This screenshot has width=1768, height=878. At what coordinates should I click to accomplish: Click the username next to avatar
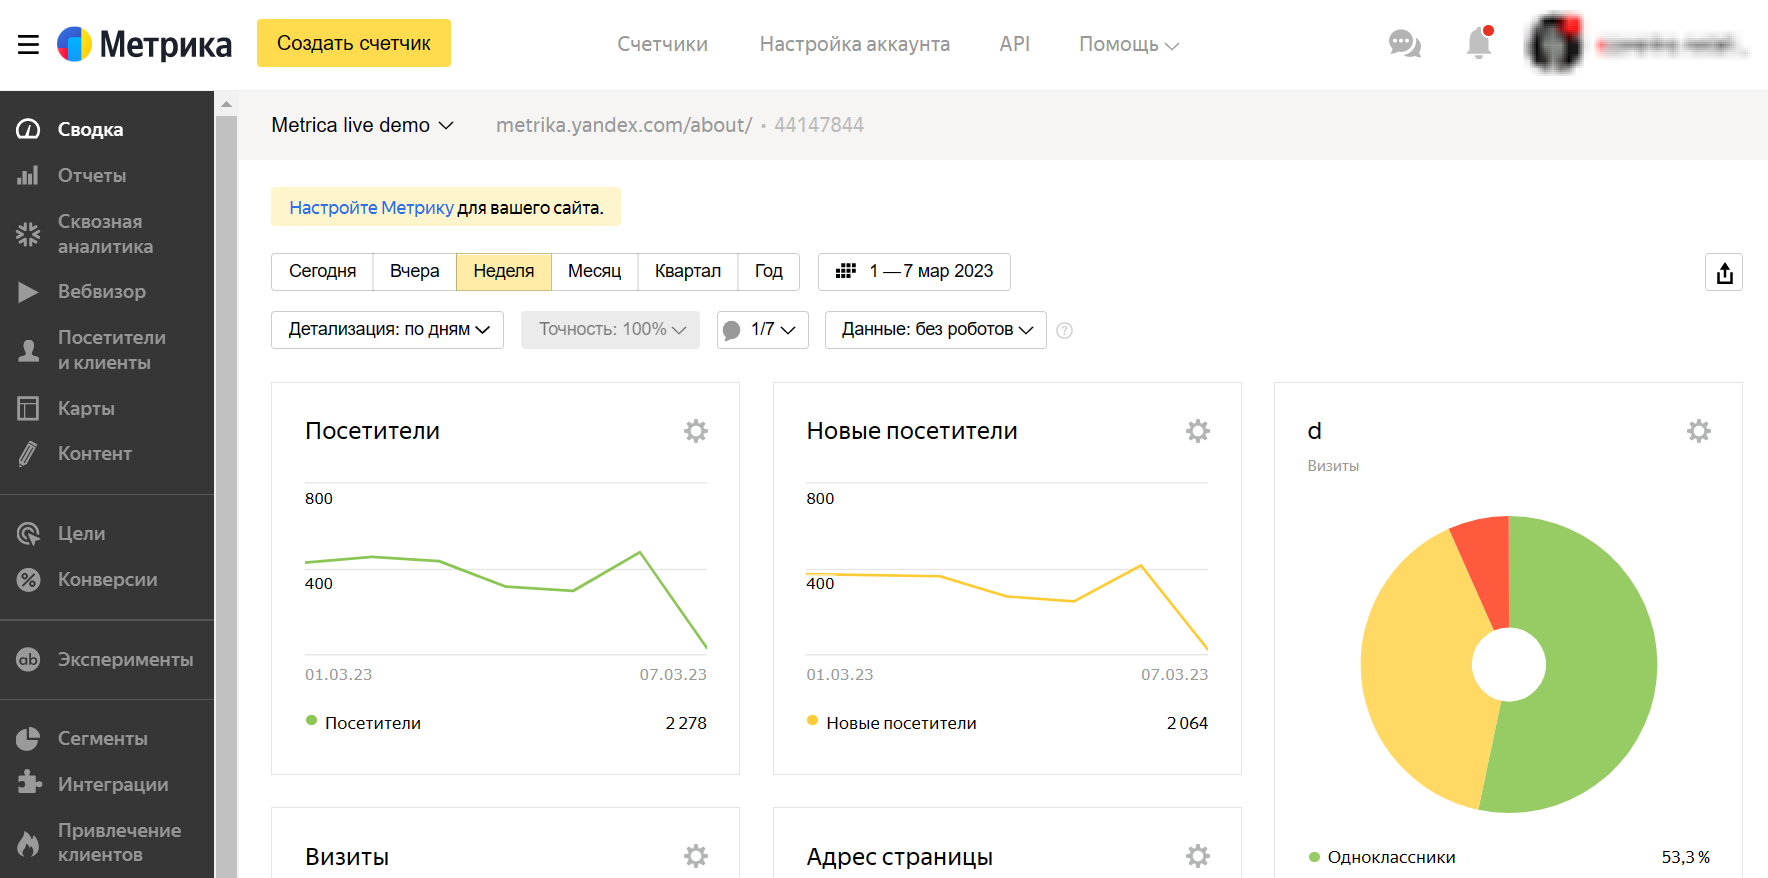pyautogui.click(x=1671, y=44)
